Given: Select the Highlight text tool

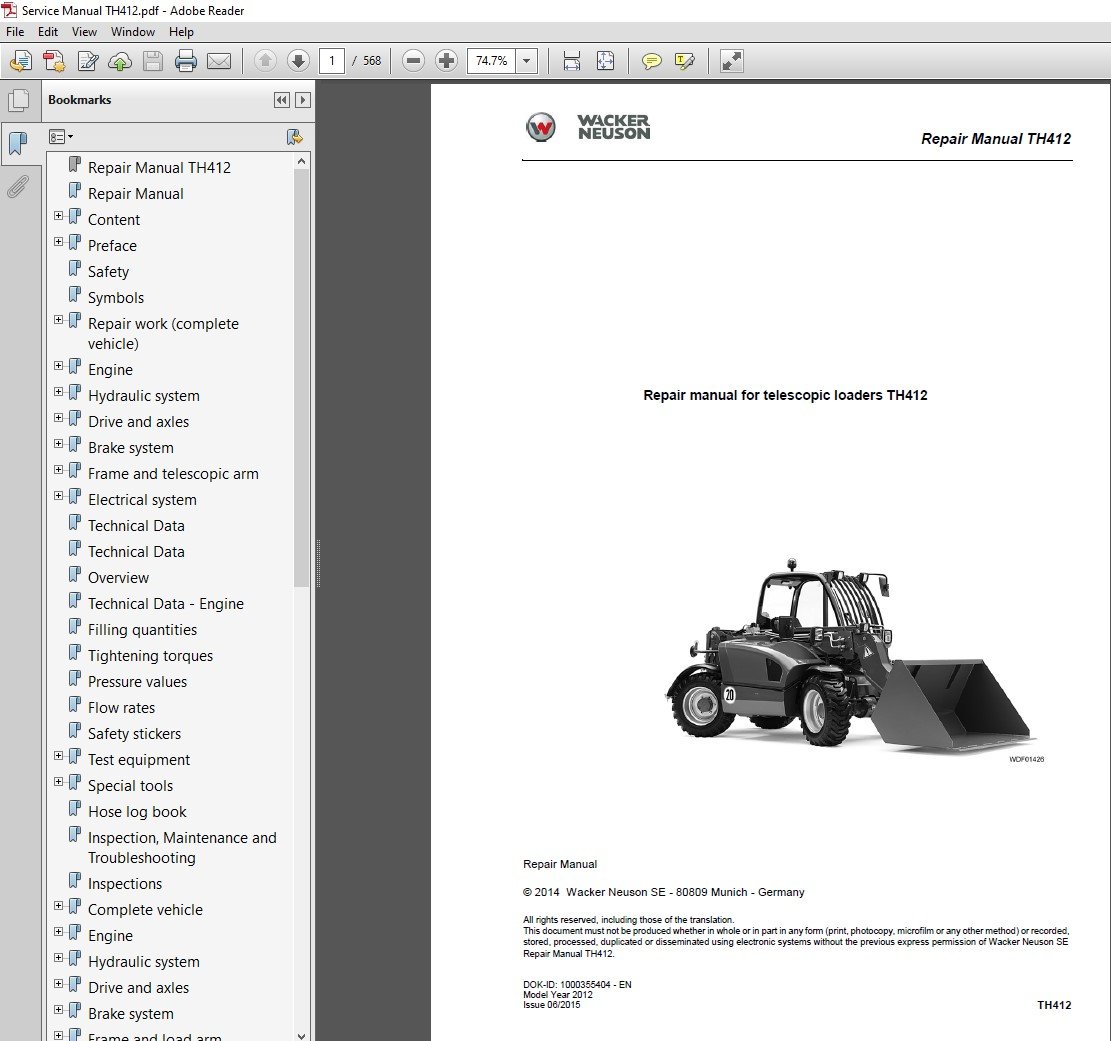Looking at the screenshot, I should pyautogui.click(x=685, y=61).
